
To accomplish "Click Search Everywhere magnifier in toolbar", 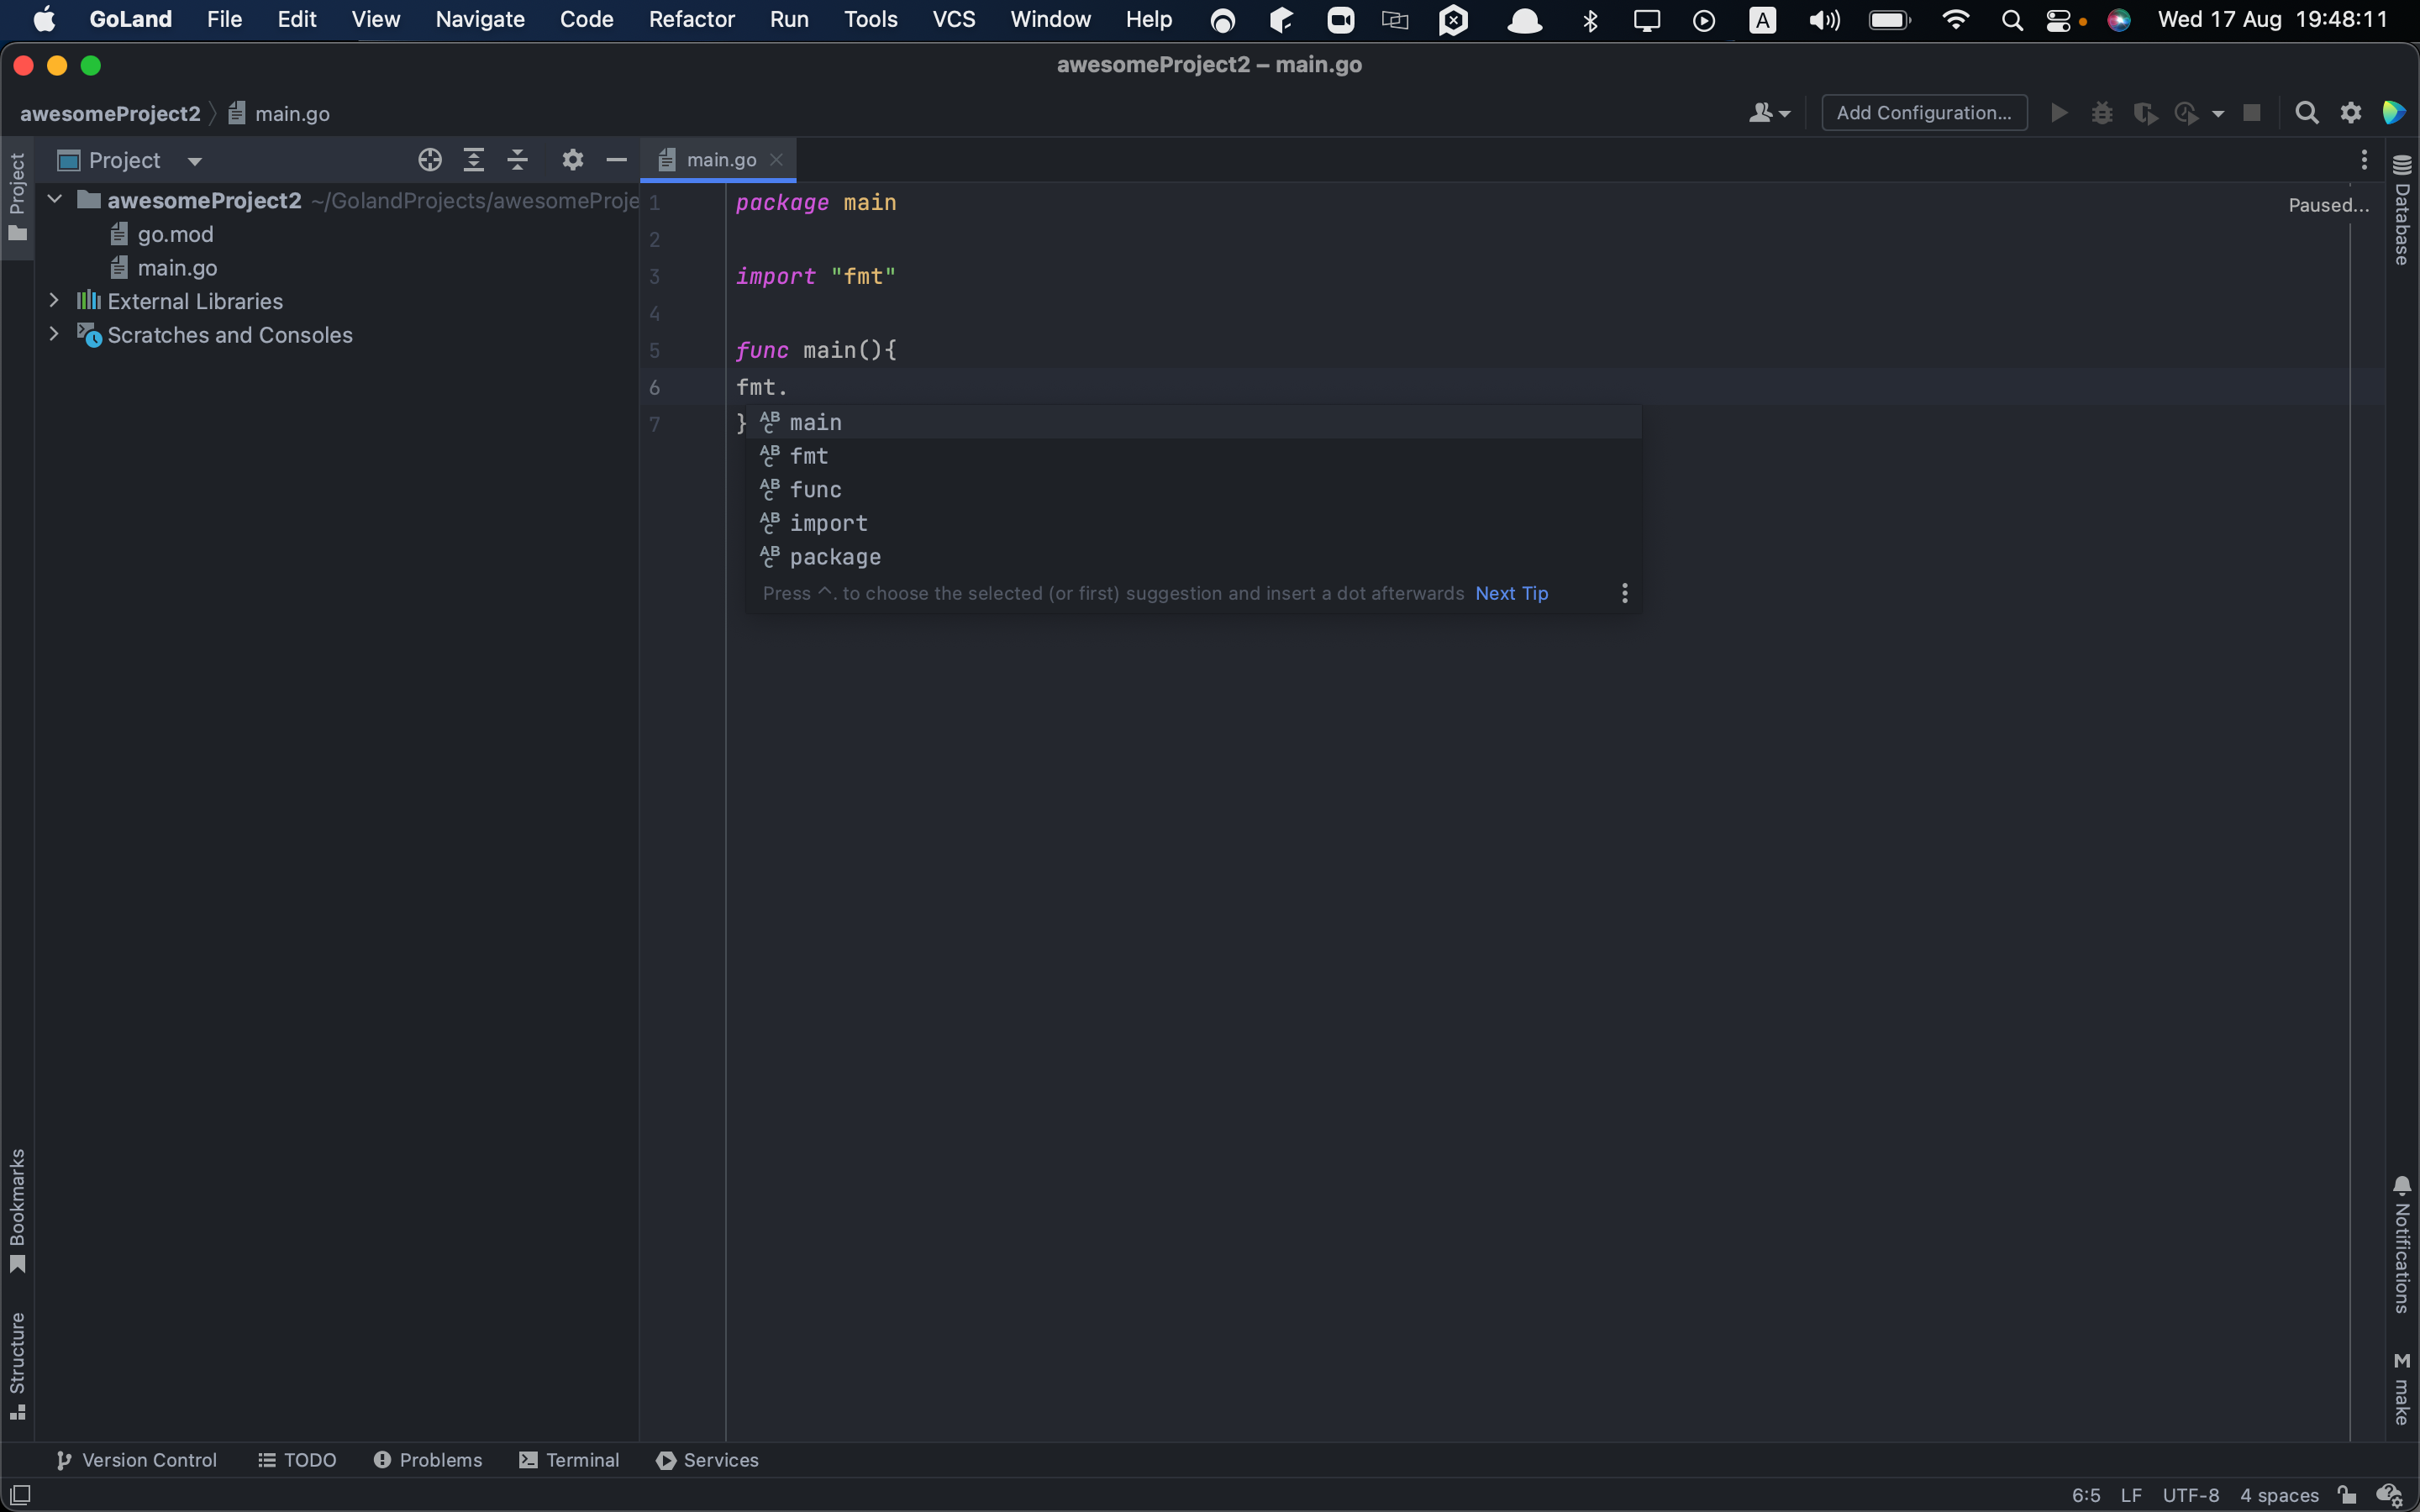I will point(2306,113).
